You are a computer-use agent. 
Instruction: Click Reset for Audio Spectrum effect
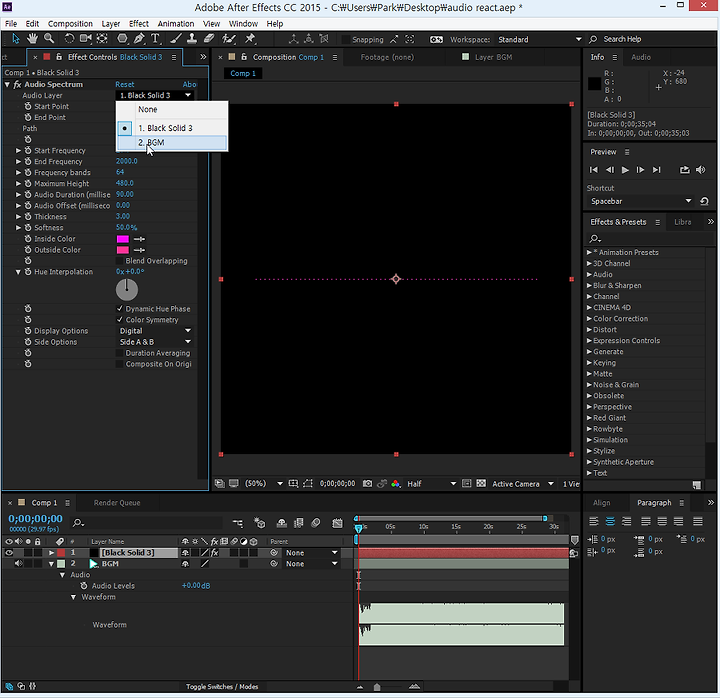tap(125, 85)
